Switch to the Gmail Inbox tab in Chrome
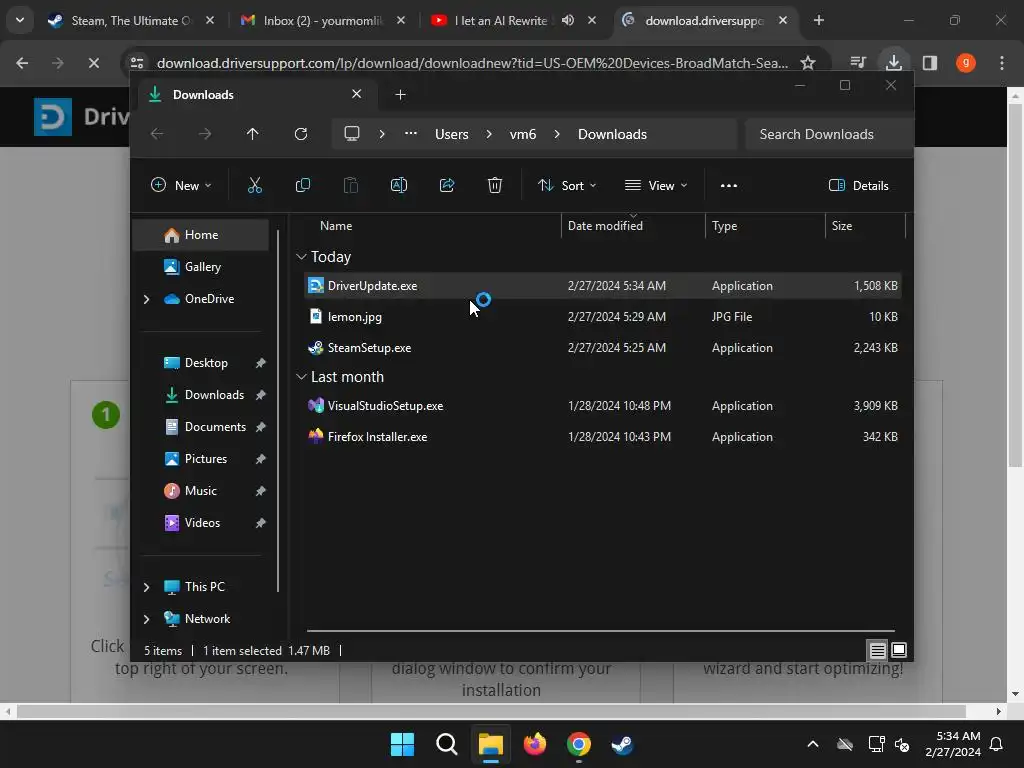The width and height of the screenshot is (1024, 768). click(x=322, y=20)
